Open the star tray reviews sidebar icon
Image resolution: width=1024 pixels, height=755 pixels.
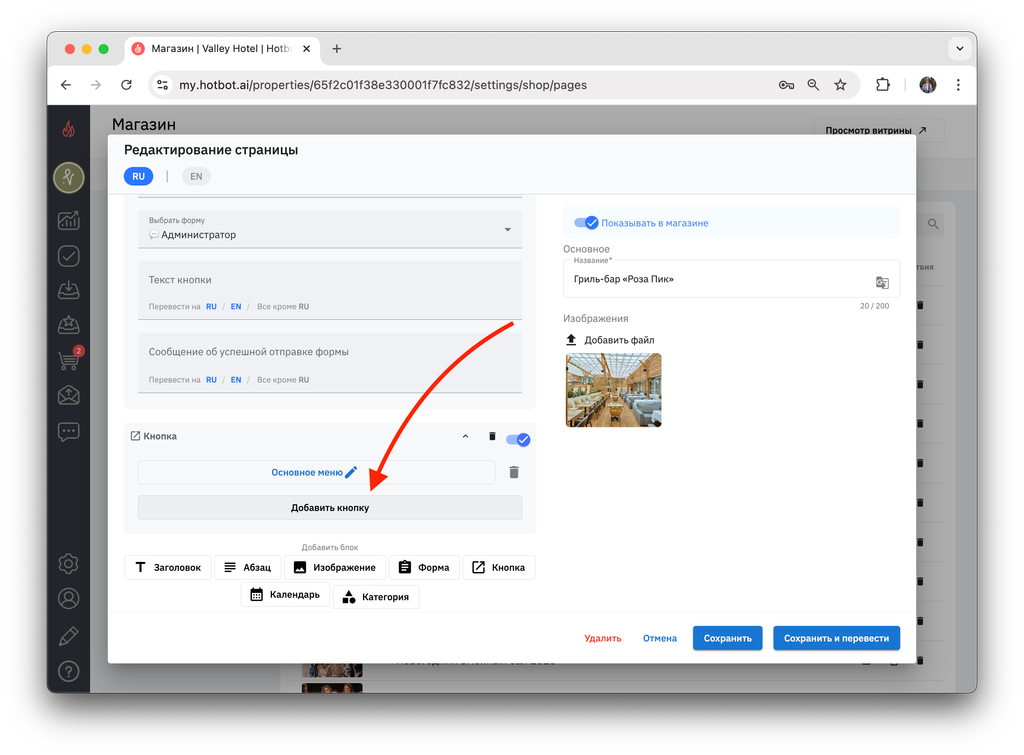[x=69, y=325]
